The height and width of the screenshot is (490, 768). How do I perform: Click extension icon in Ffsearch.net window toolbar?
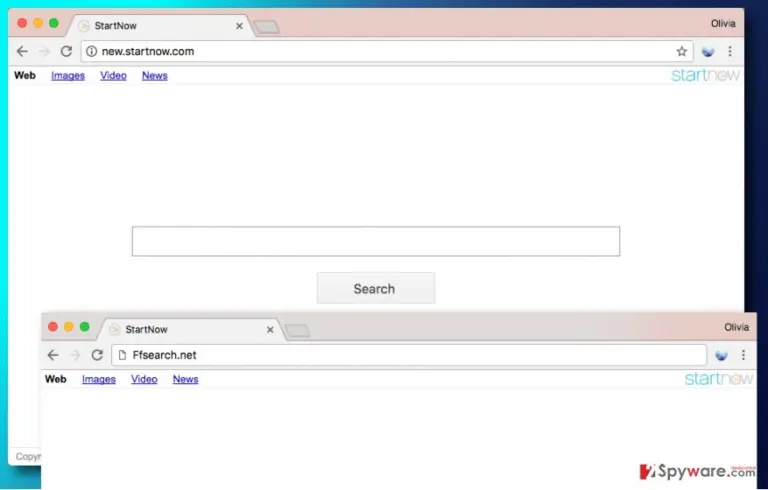pos(721,355)
